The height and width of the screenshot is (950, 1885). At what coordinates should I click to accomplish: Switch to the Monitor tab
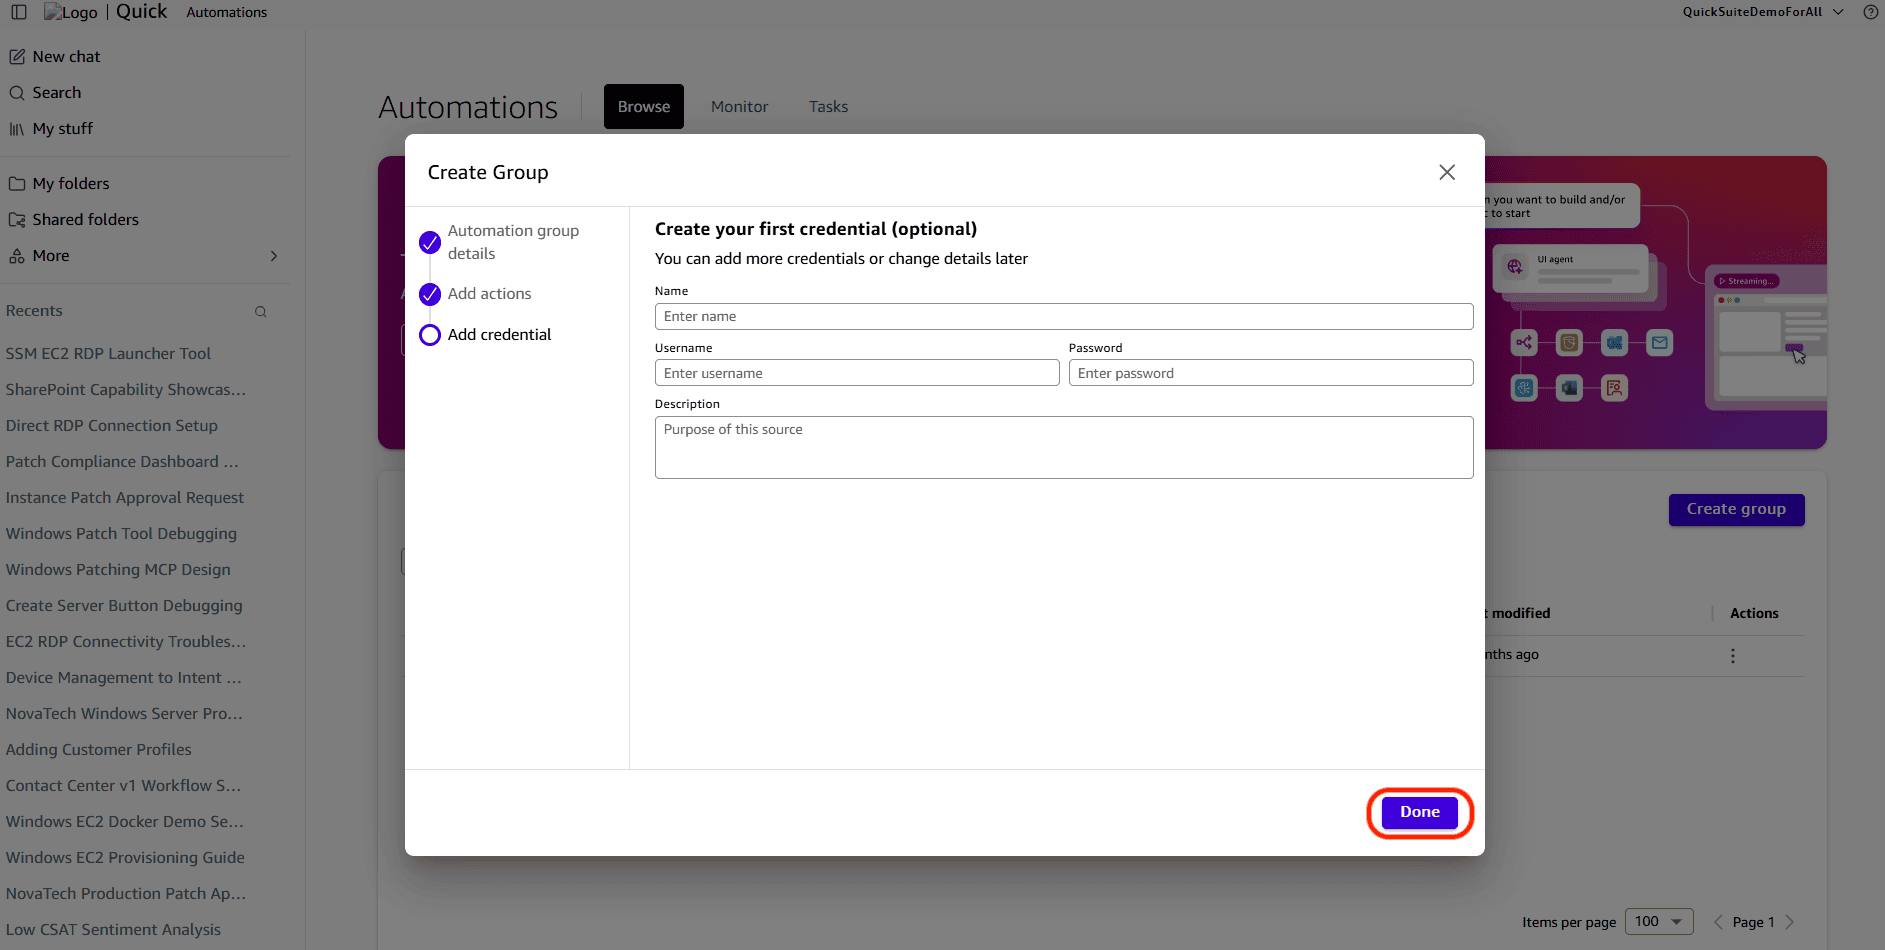pos(740,107)
